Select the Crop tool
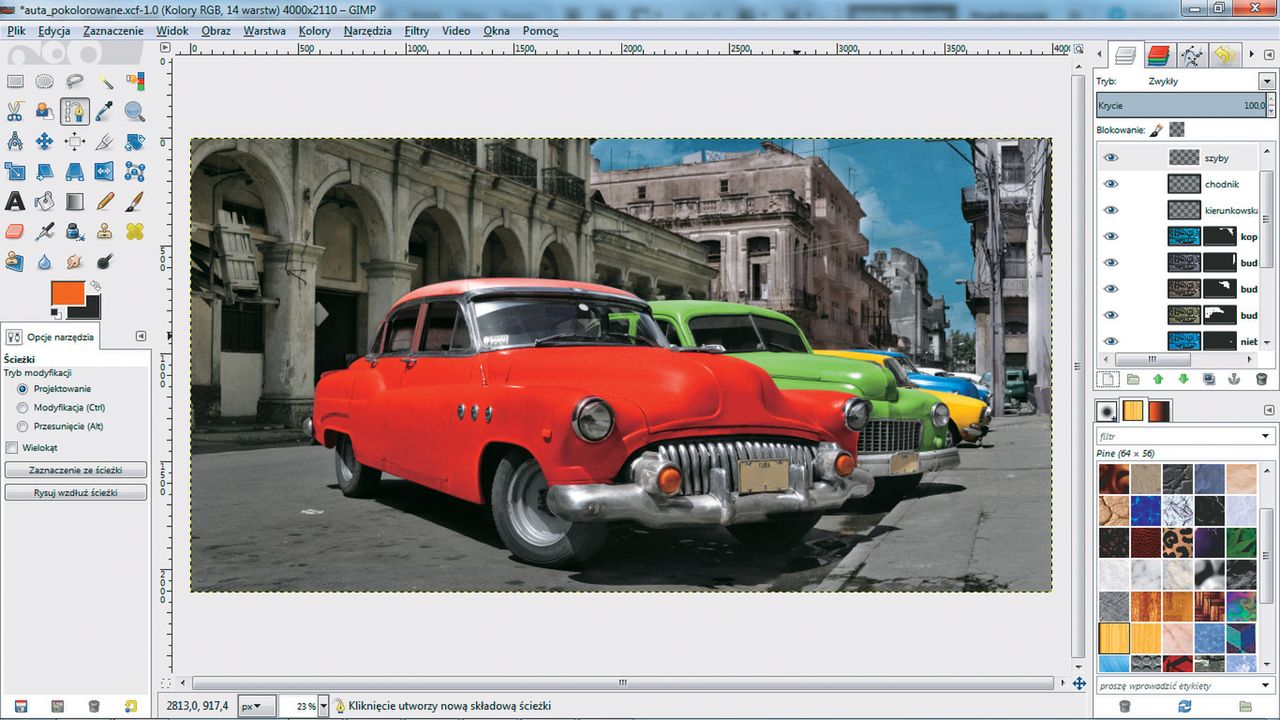 [x=105, y=141]
